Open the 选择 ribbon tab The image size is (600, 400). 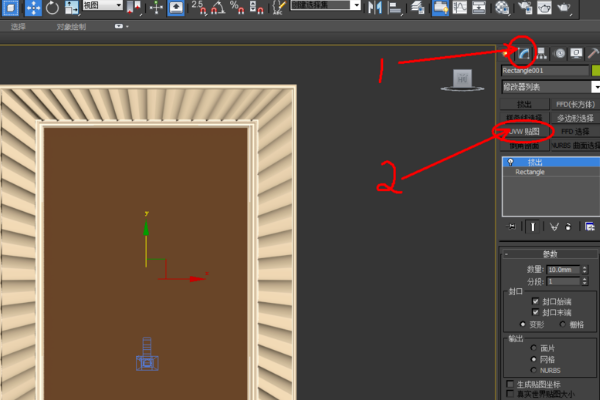(x=18, y=26)
